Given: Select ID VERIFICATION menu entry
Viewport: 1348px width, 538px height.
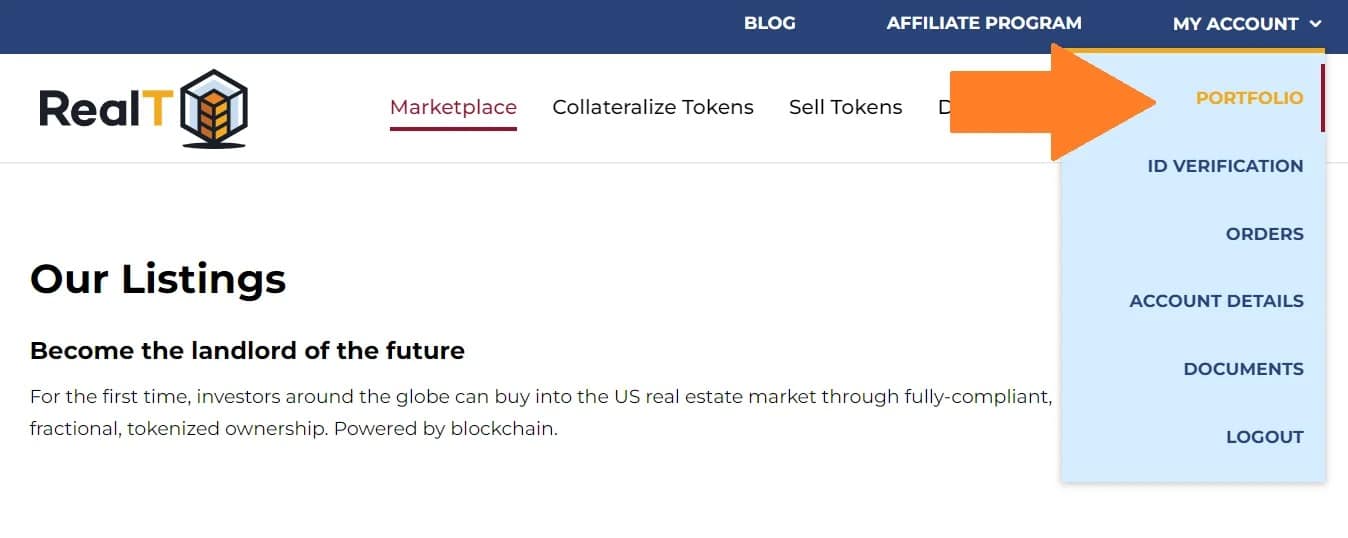Looking at the screenshot, I should pyautogui.click(x=1225, y=166).
